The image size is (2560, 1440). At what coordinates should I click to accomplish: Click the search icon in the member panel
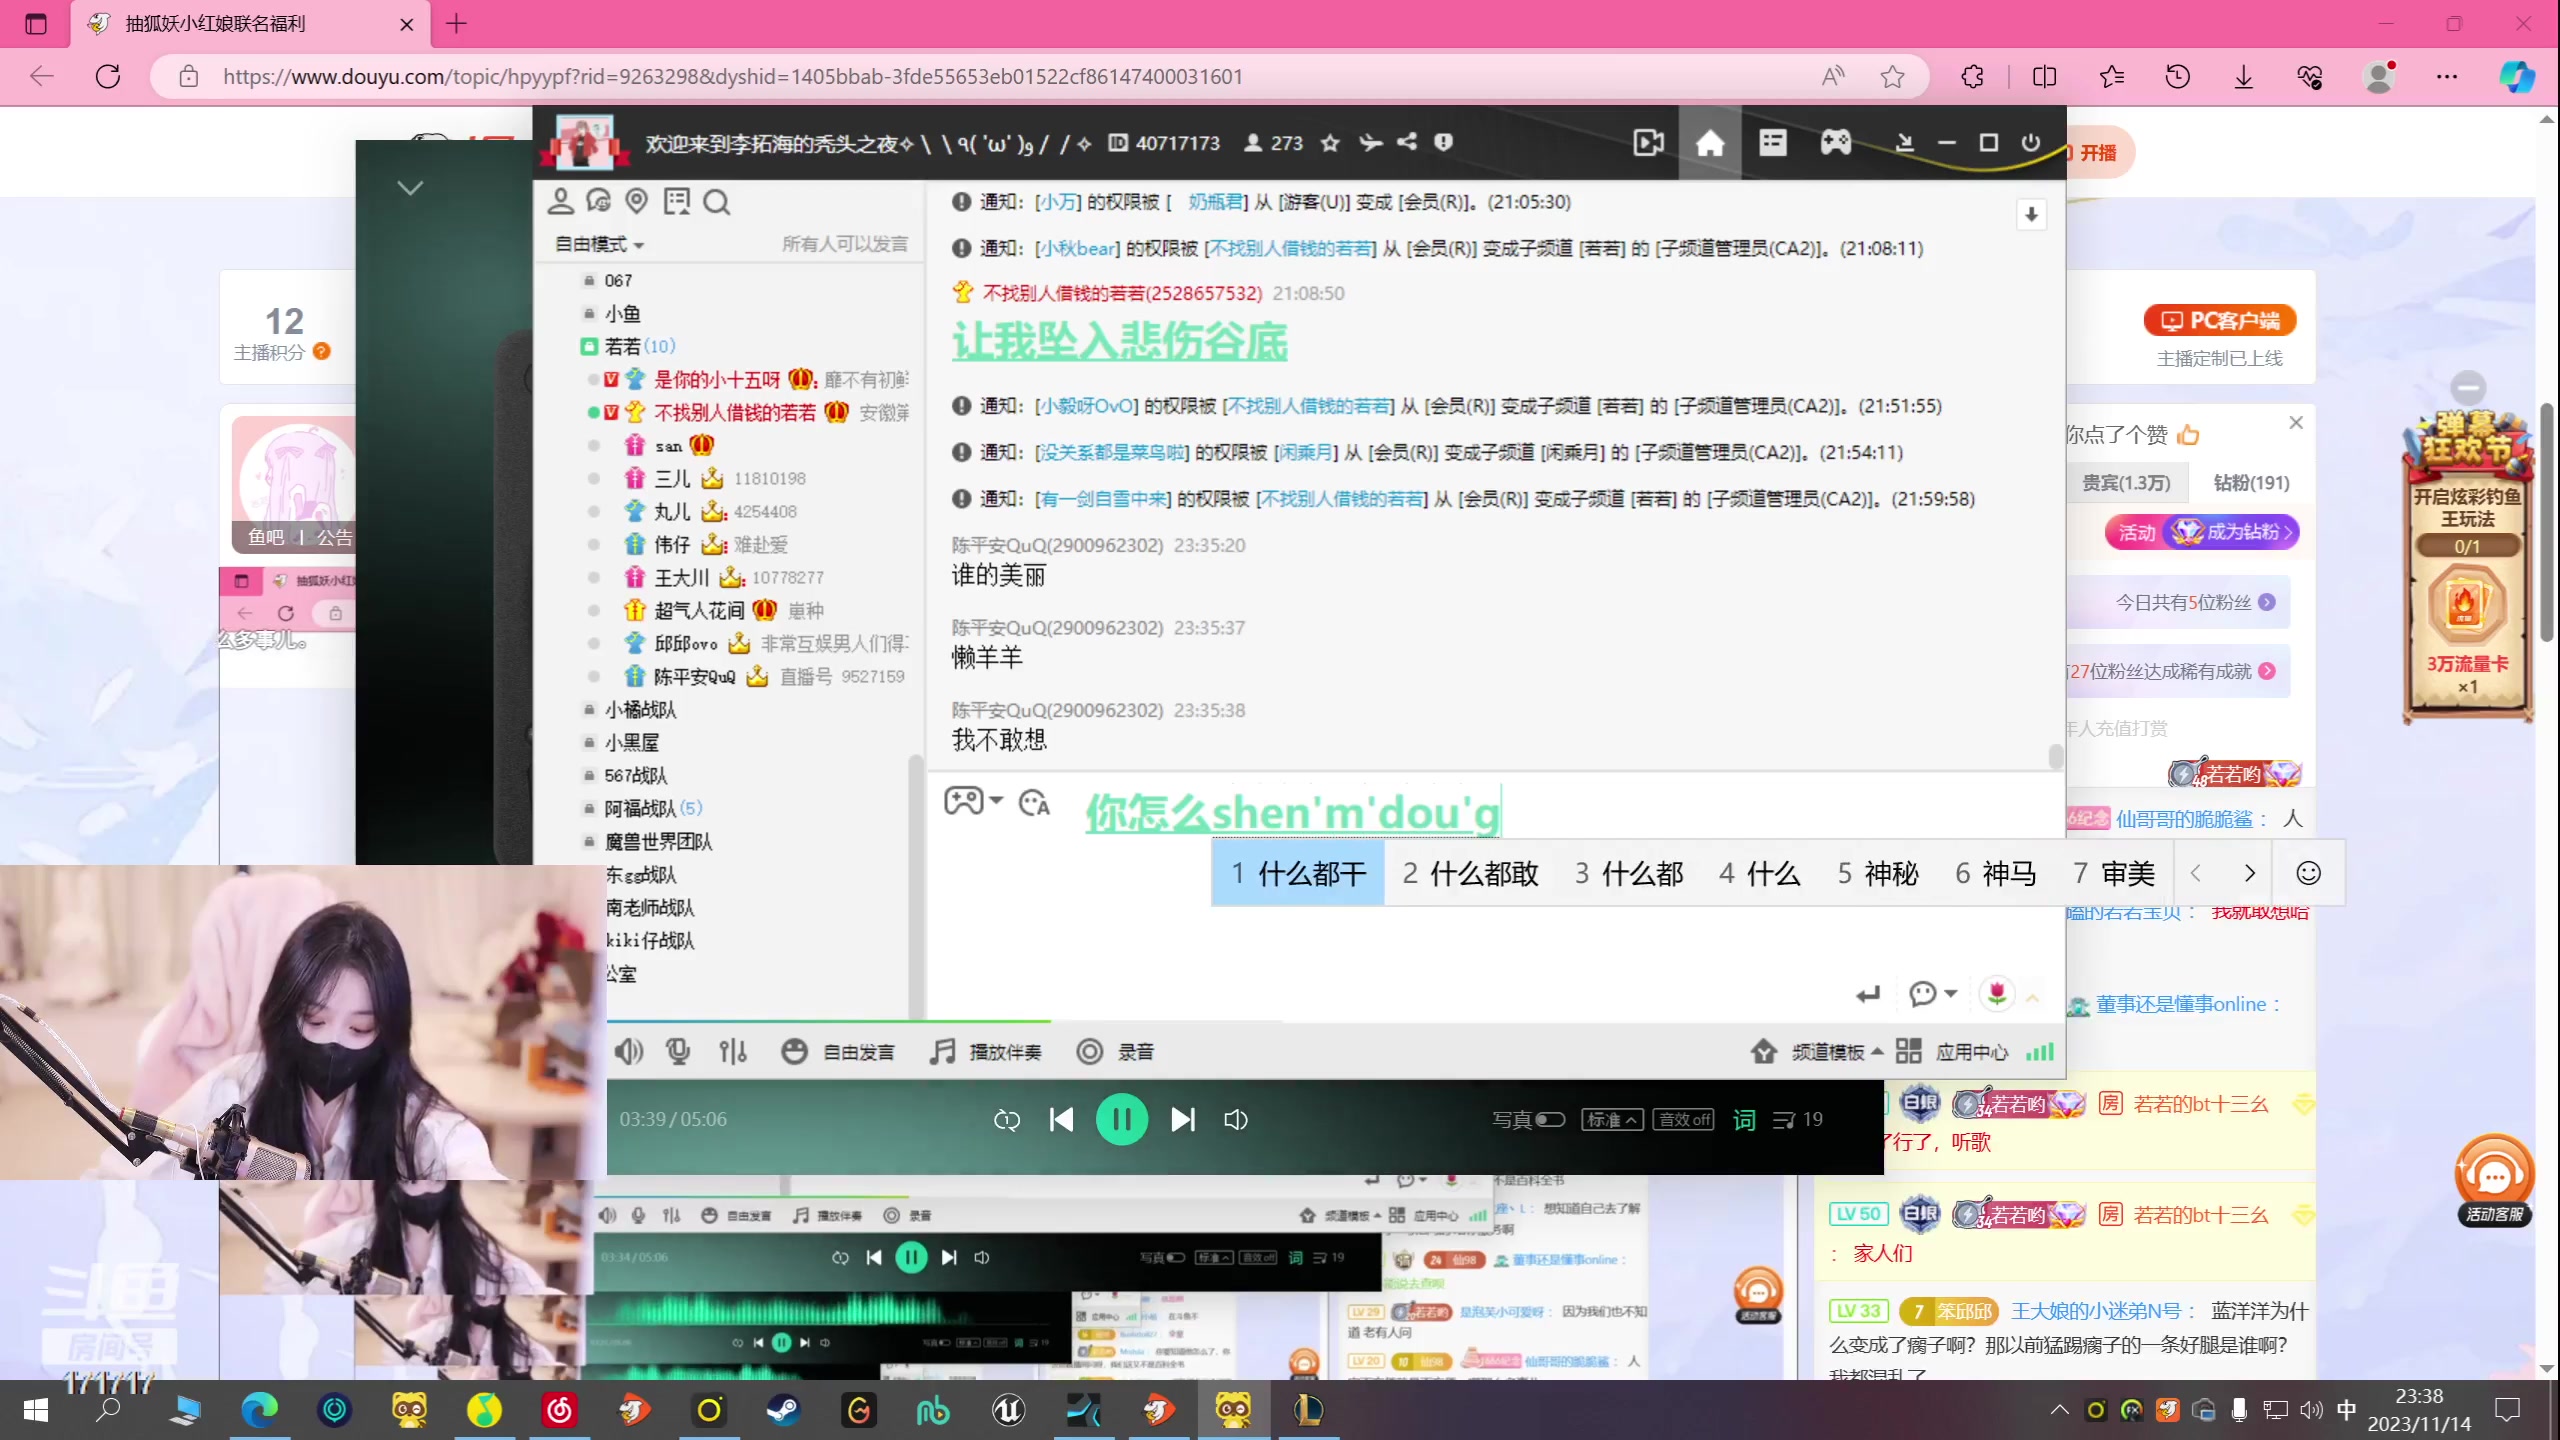[x=717, y=202]
